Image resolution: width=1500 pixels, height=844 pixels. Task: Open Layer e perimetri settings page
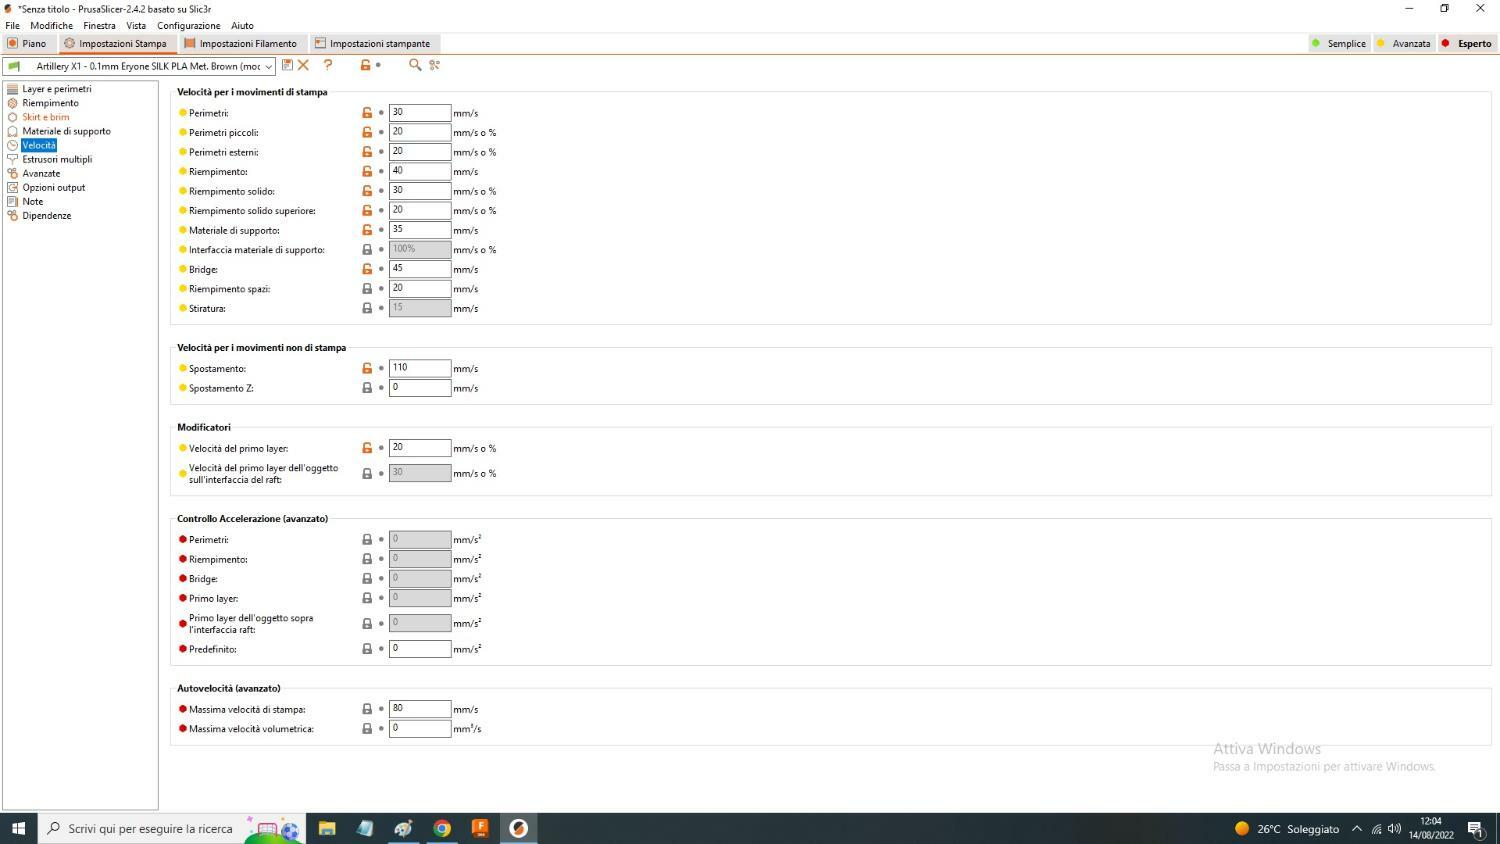(57, 89)
